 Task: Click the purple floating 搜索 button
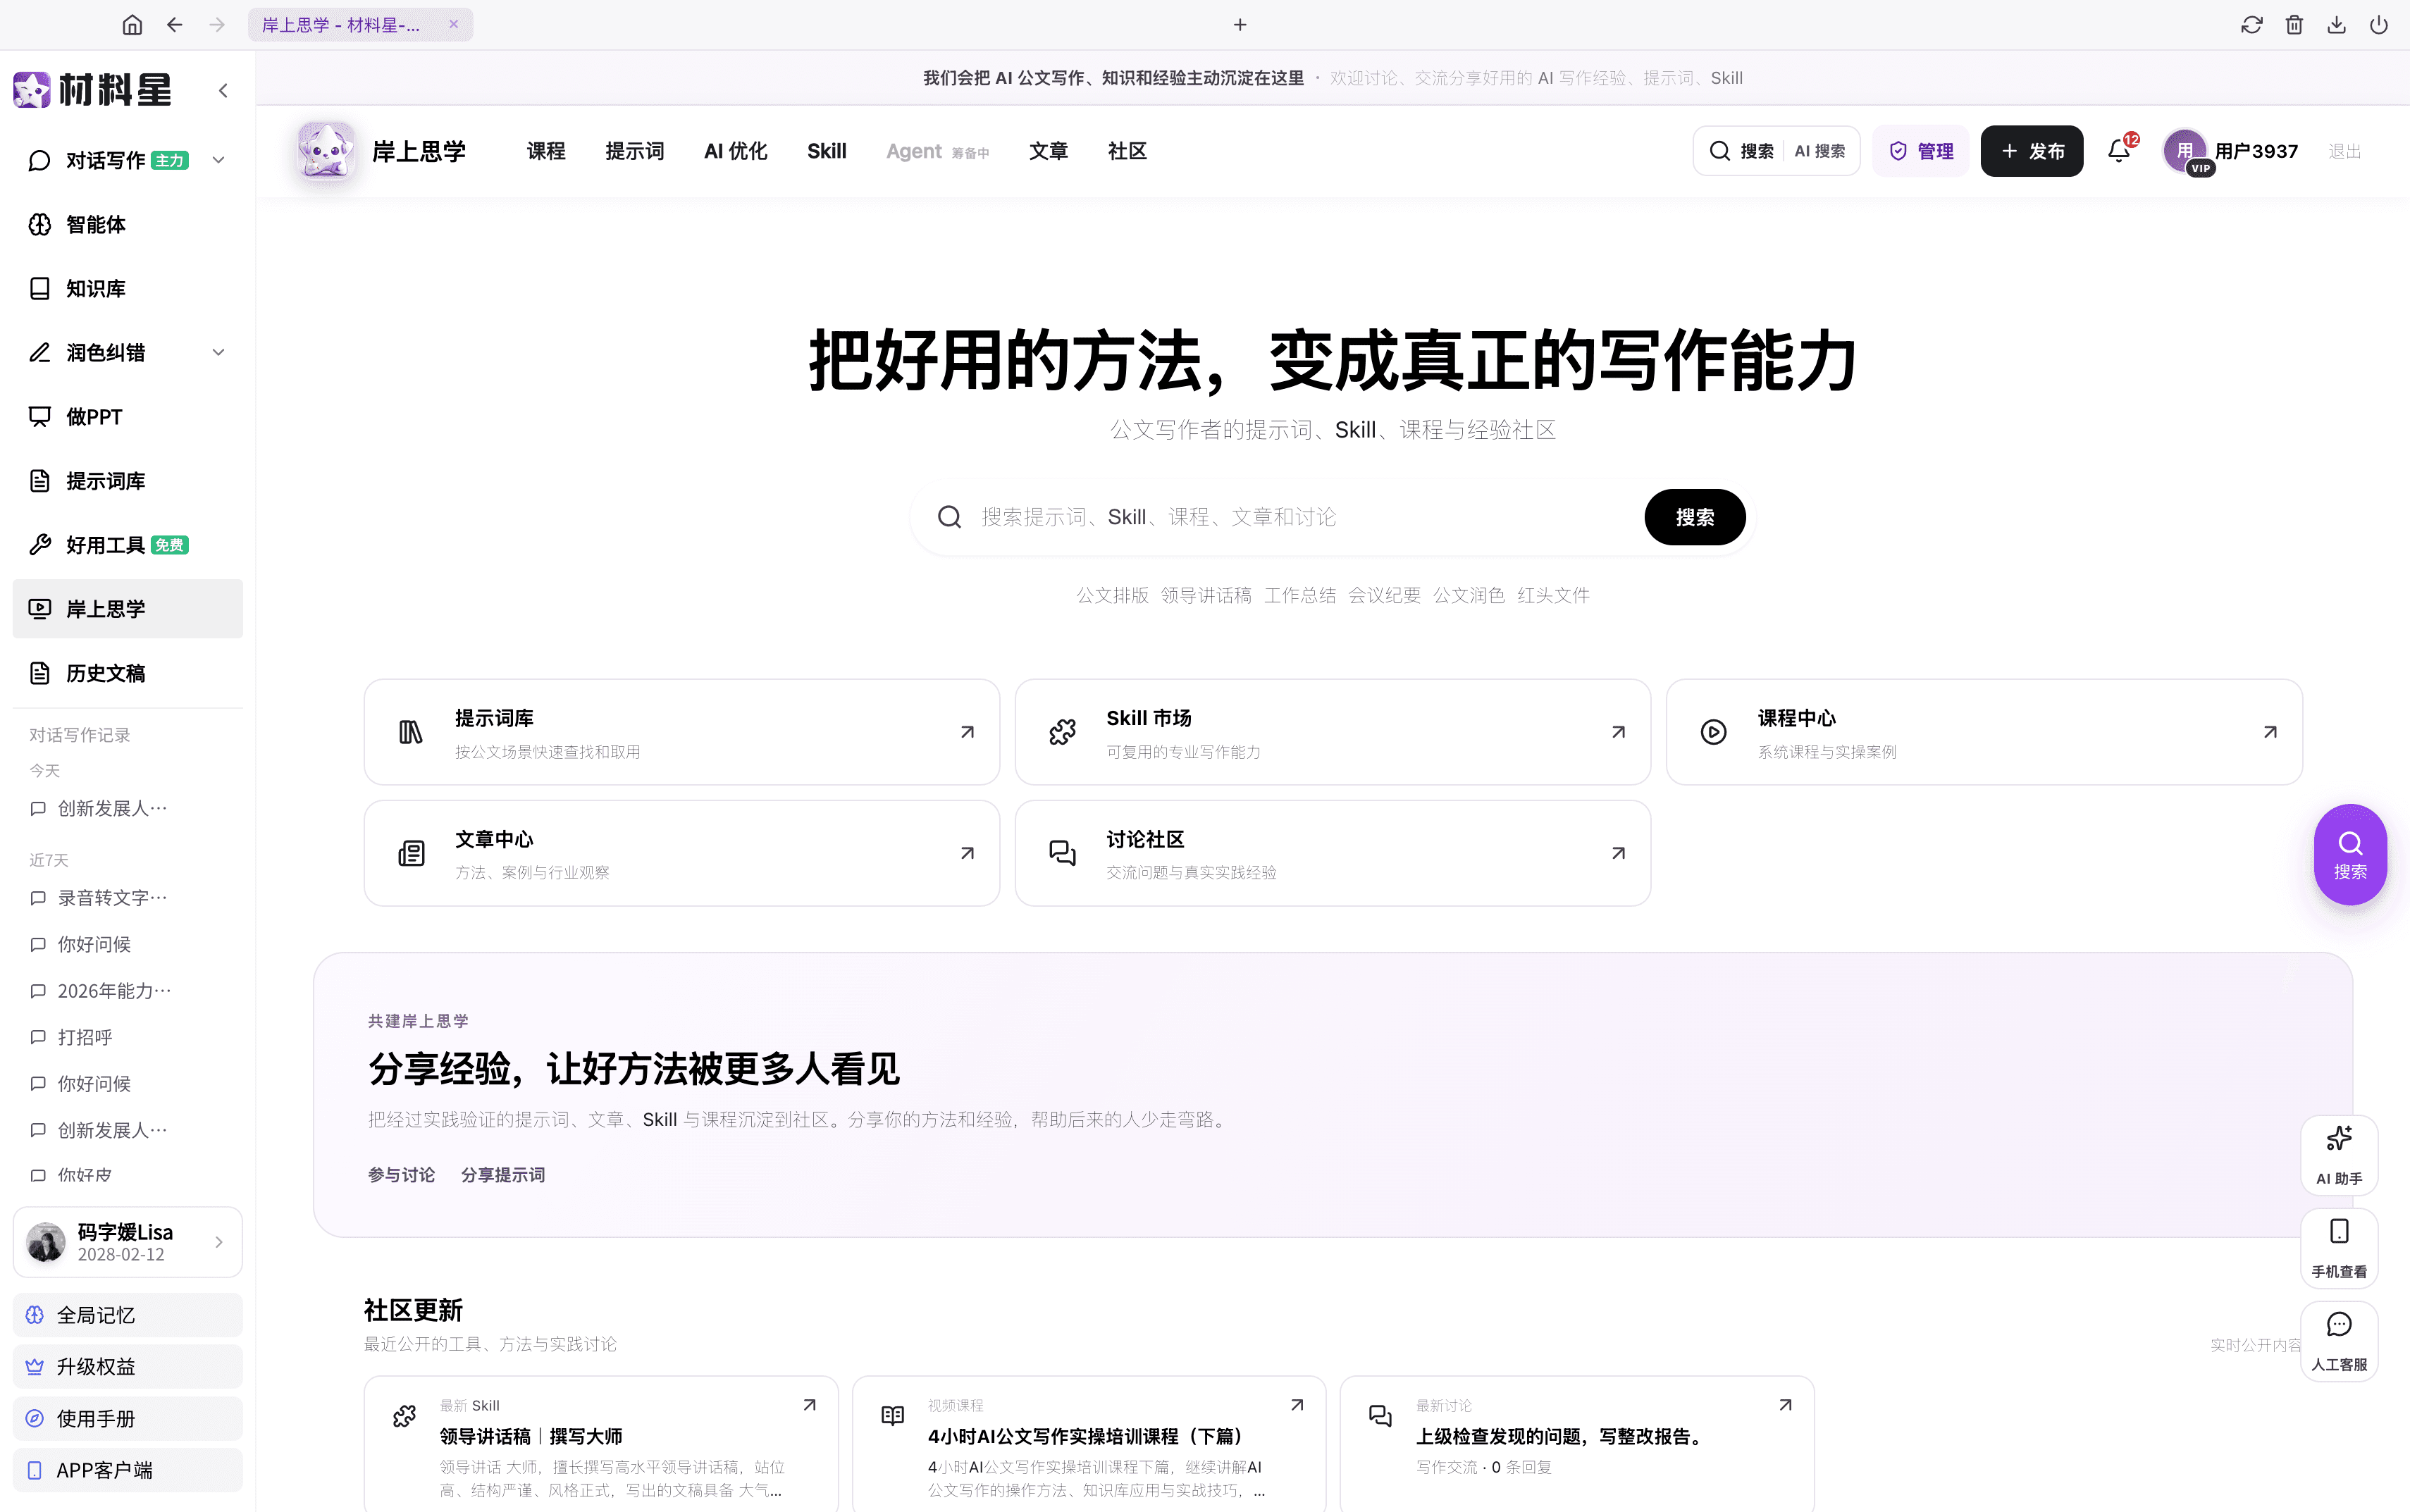coord(2350,855)
